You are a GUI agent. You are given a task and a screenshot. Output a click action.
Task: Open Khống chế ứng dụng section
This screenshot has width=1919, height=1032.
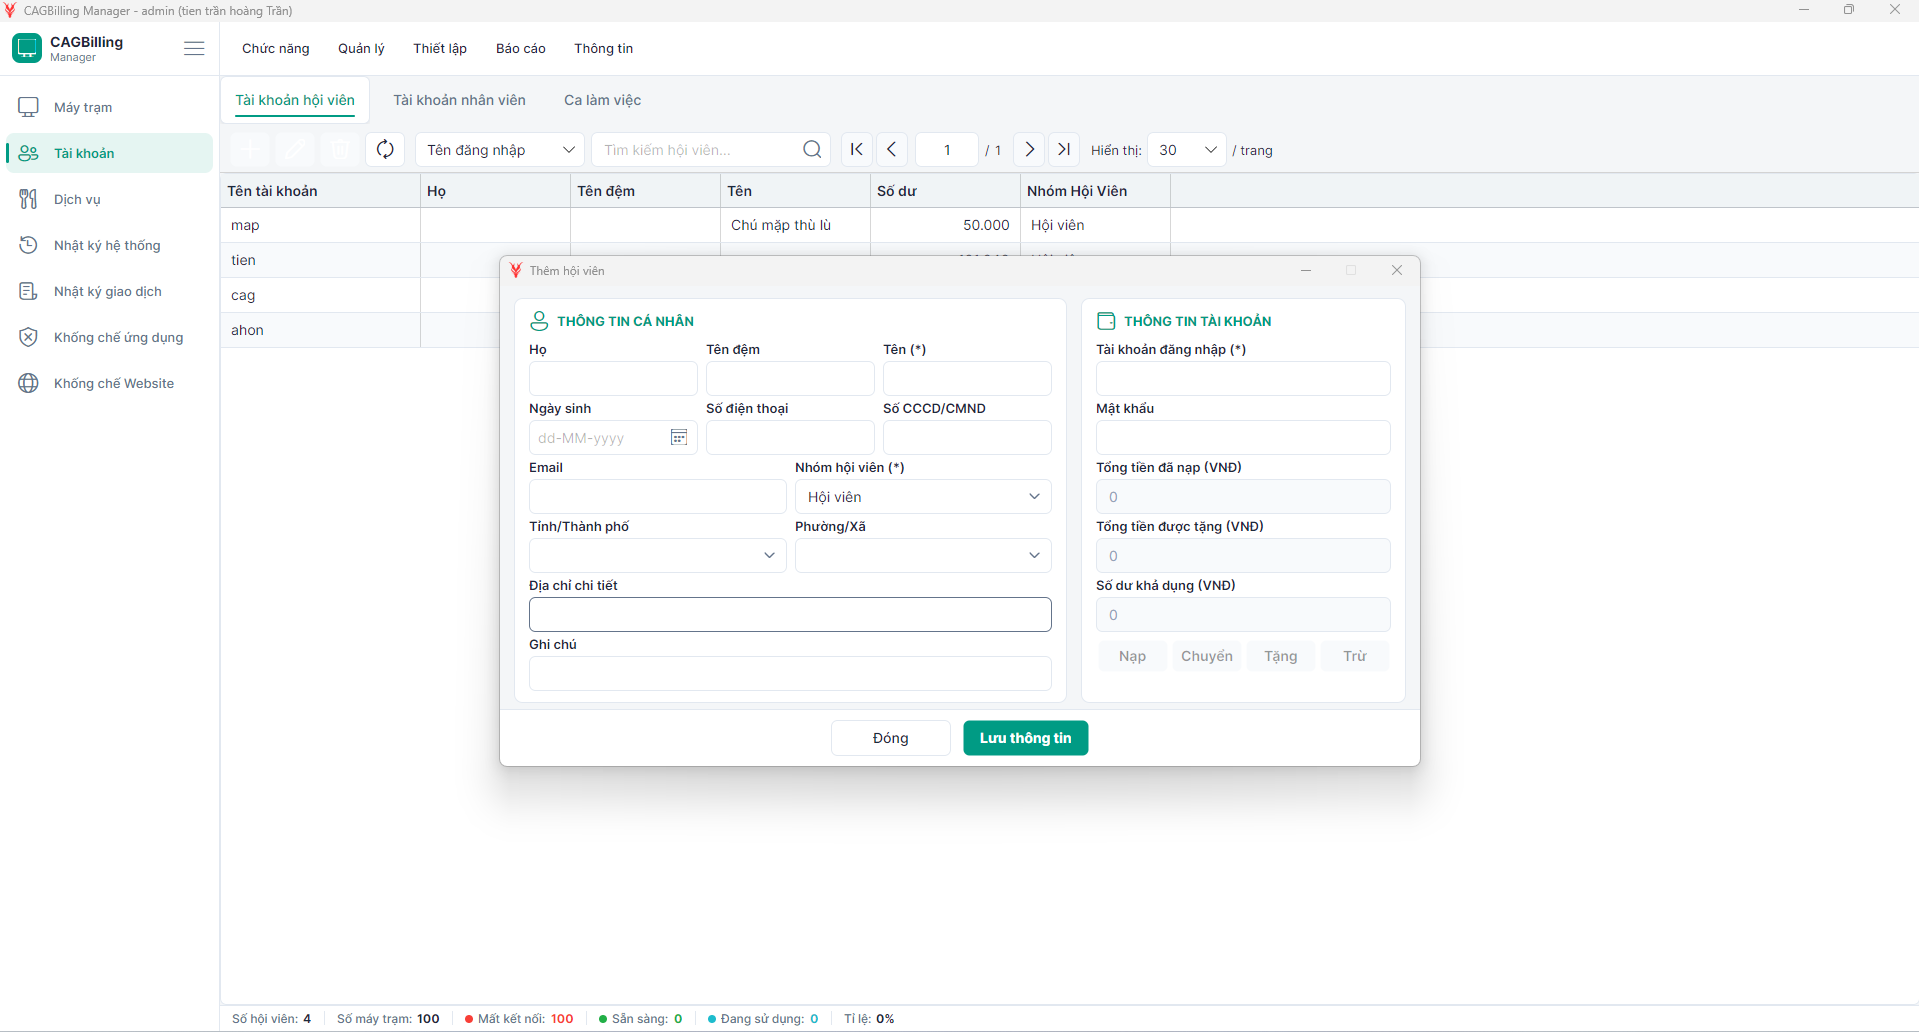tap(108, 337)
